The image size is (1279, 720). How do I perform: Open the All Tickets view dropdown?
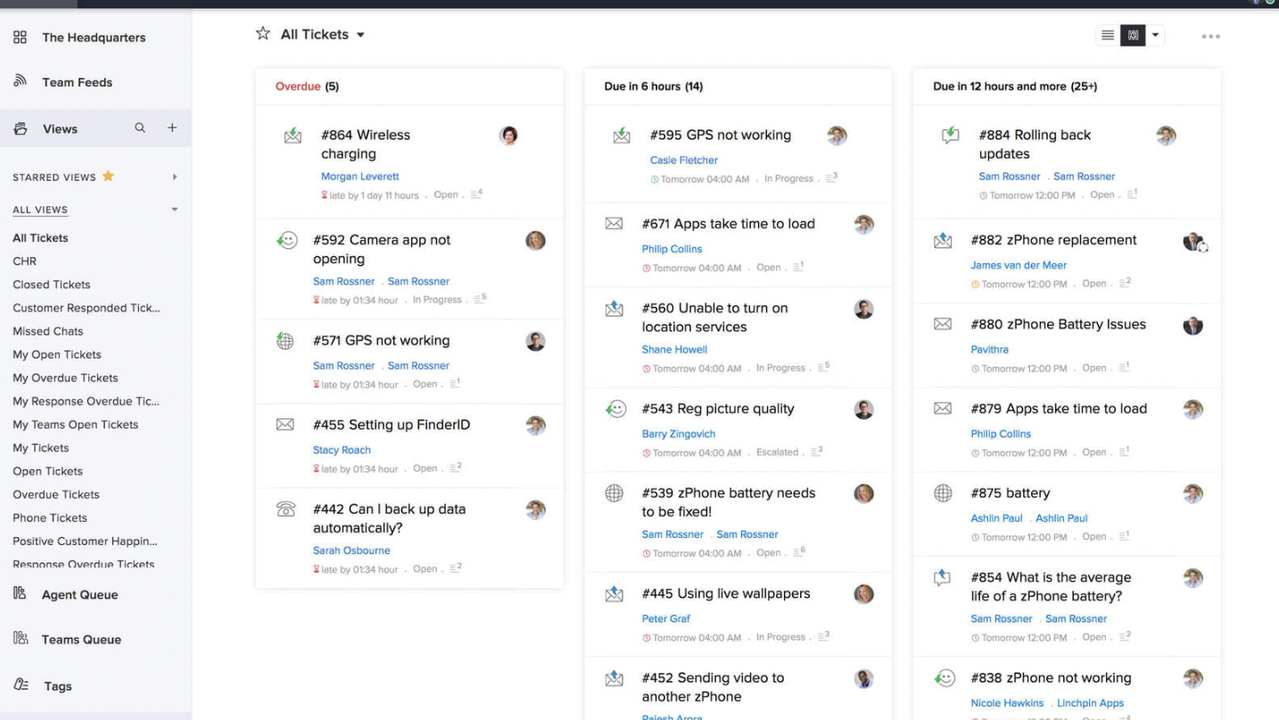click(360, 35)
